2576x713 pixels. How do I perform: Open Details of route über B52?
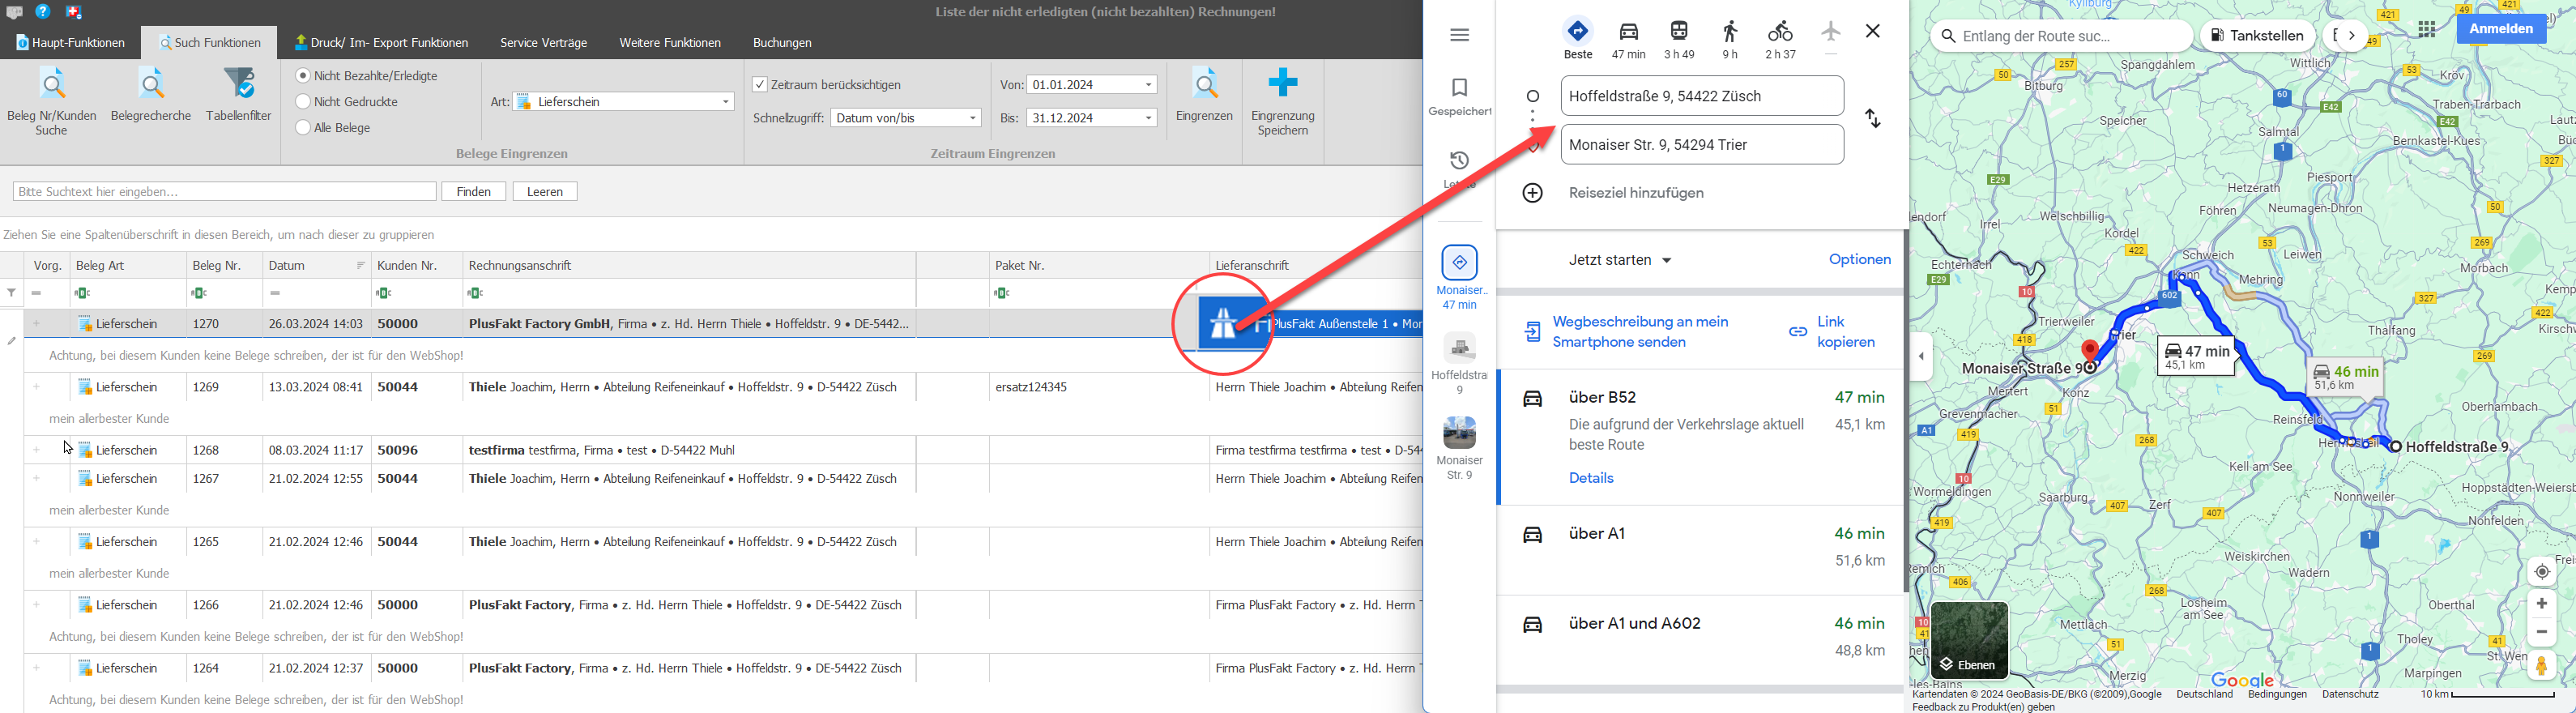1591,478
